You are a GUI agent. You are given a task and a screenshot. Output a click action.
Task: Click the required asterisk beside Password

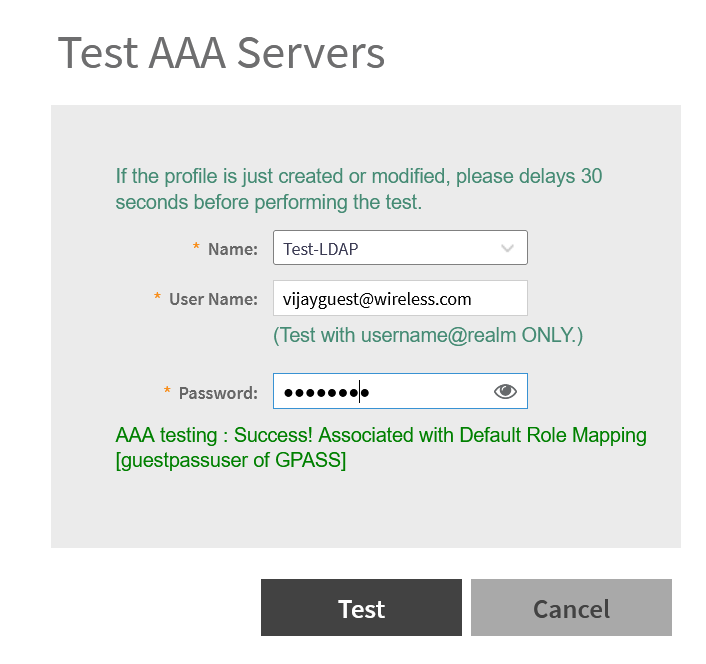167,392
